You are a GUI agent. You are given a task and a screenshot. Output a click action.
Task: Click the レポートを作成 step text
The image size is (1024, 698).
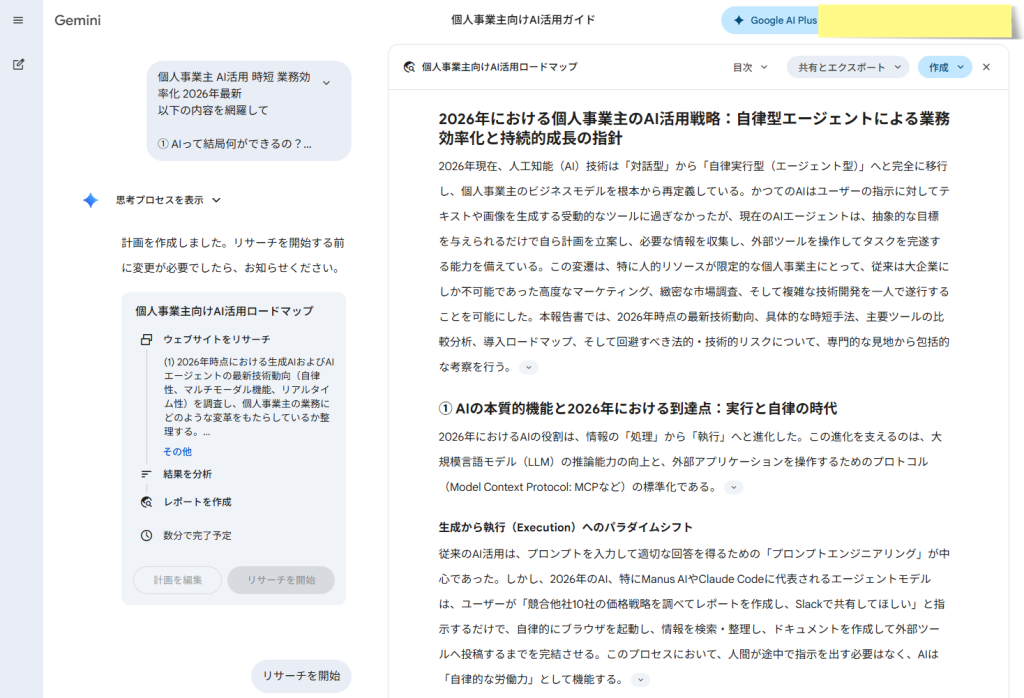[197, 502]
